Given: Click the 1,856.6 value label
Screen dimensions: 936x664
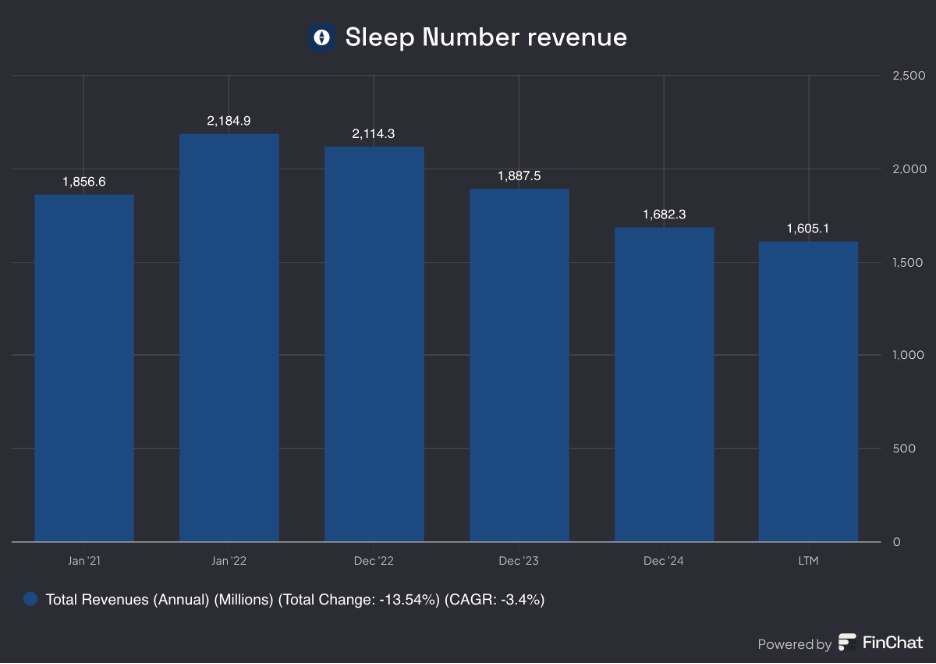Looking at the screenshot, I should click(x=84, y=182).
